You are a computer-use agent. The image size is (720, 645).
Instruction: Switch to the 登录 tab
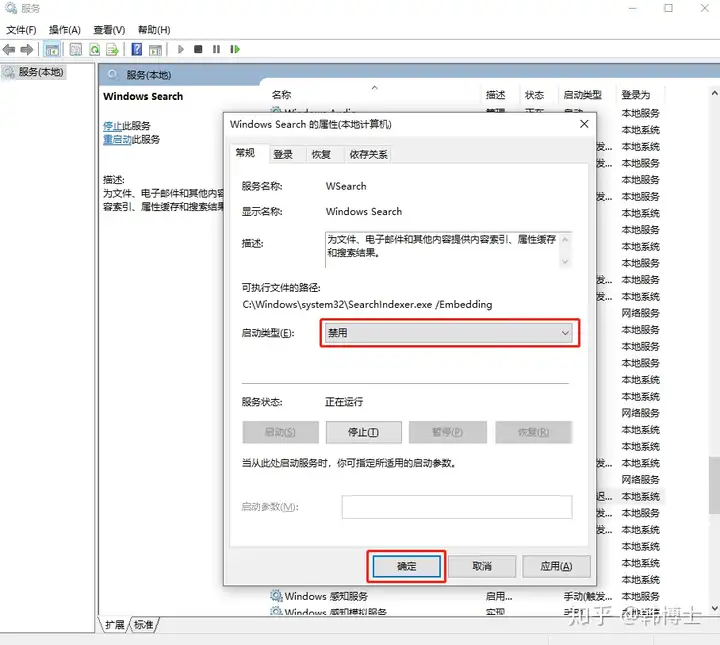(x=283, y=155)
